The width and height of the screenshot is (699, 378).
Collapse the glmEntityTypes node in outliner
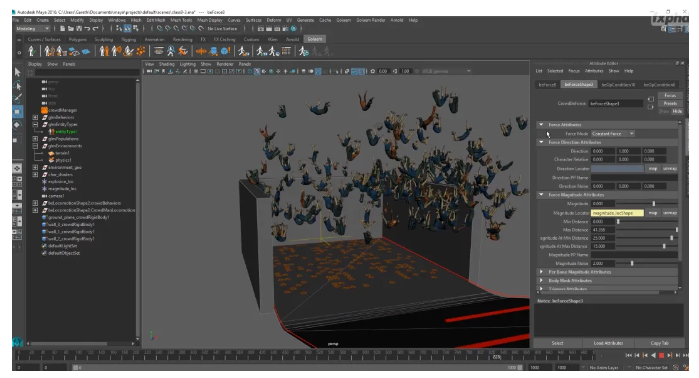click(35, 124)
